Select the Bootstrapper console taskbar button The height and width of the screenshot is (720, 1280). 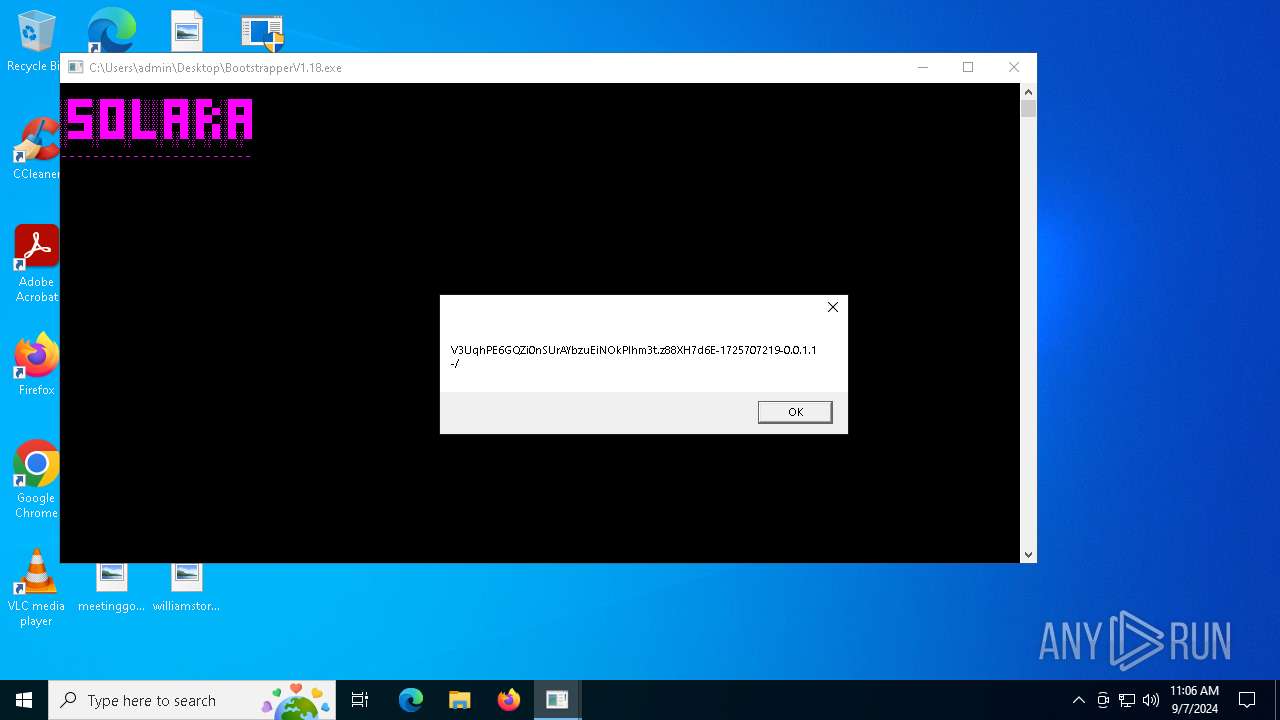(557, 700)
